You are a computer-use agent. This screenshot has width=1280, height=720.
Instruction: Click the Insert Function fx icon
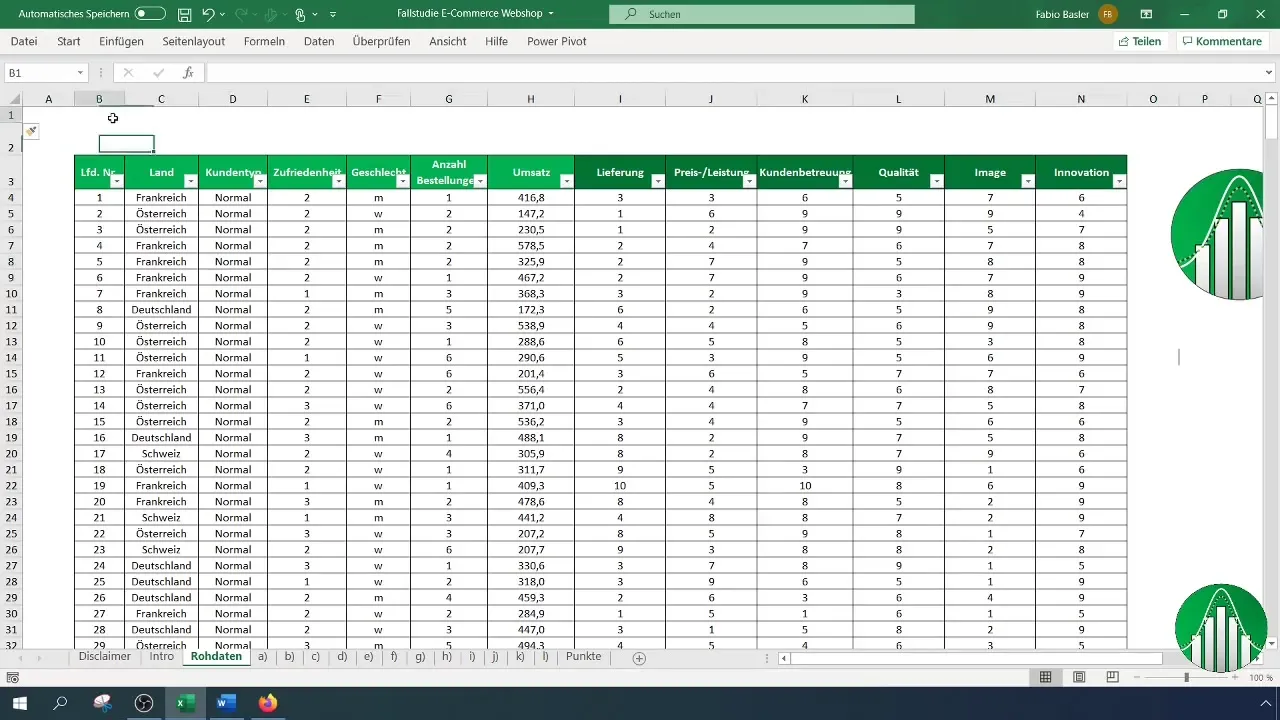[x=188, y=73]
